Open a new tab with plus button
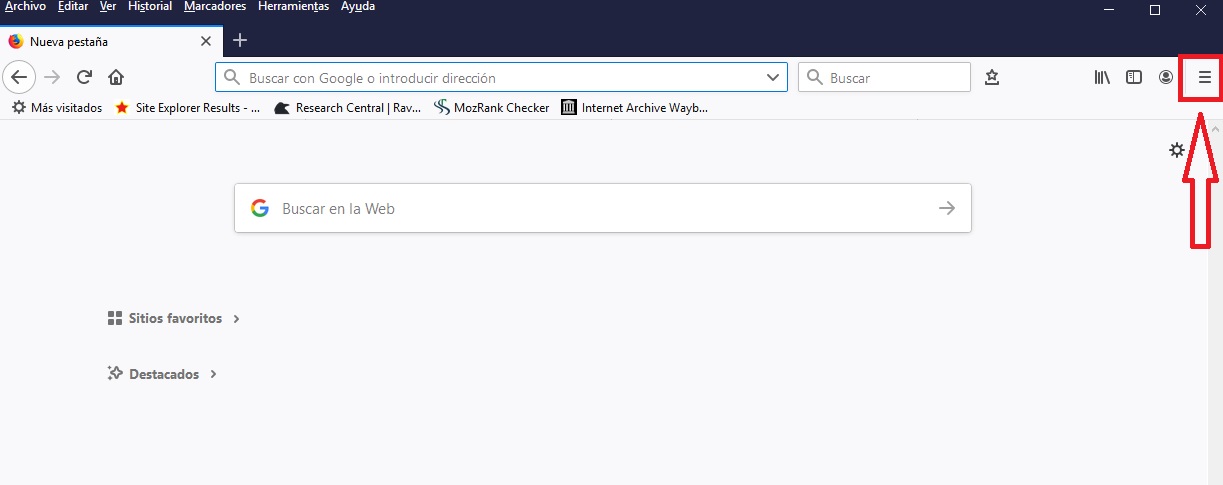 tap(239, 40)
